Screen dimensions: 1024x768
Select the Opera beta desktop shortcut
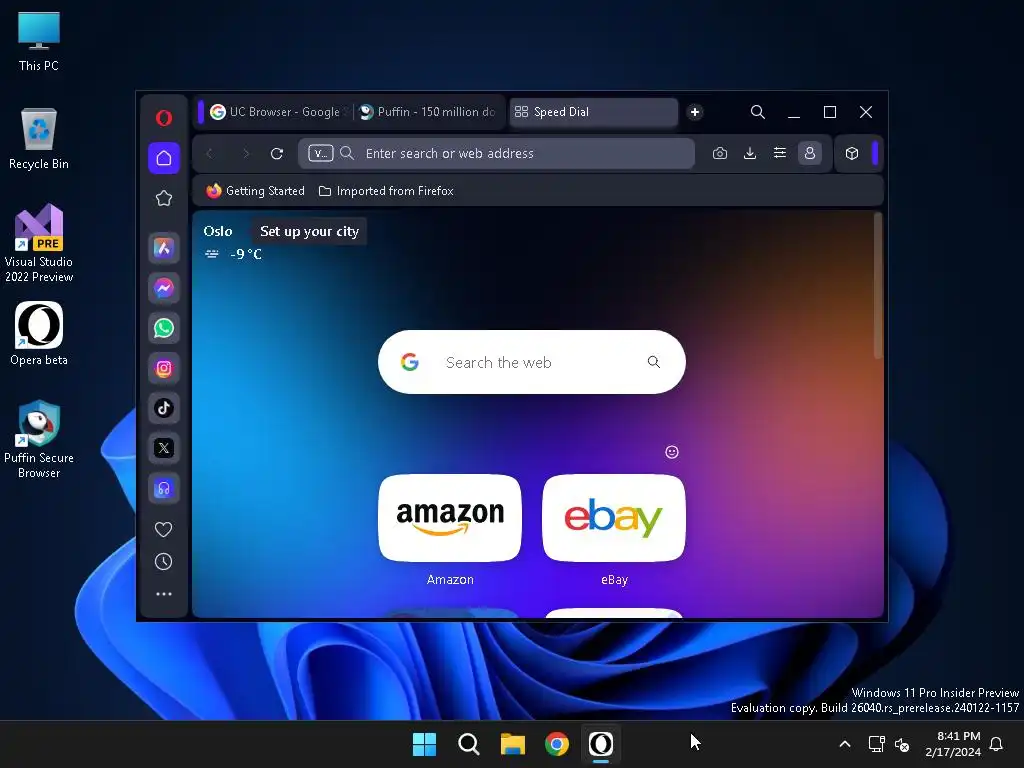[39, 333]
